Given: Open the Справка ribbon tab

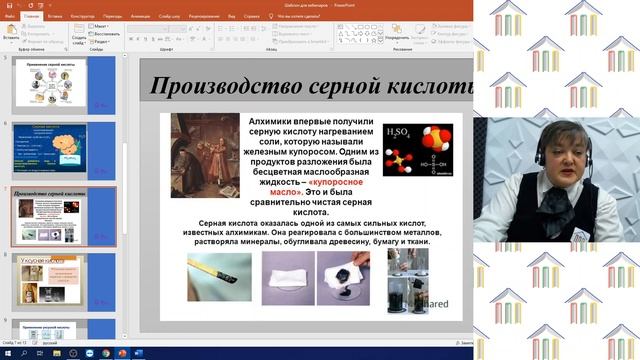Looking at the screenshot, I should [251, 16].
